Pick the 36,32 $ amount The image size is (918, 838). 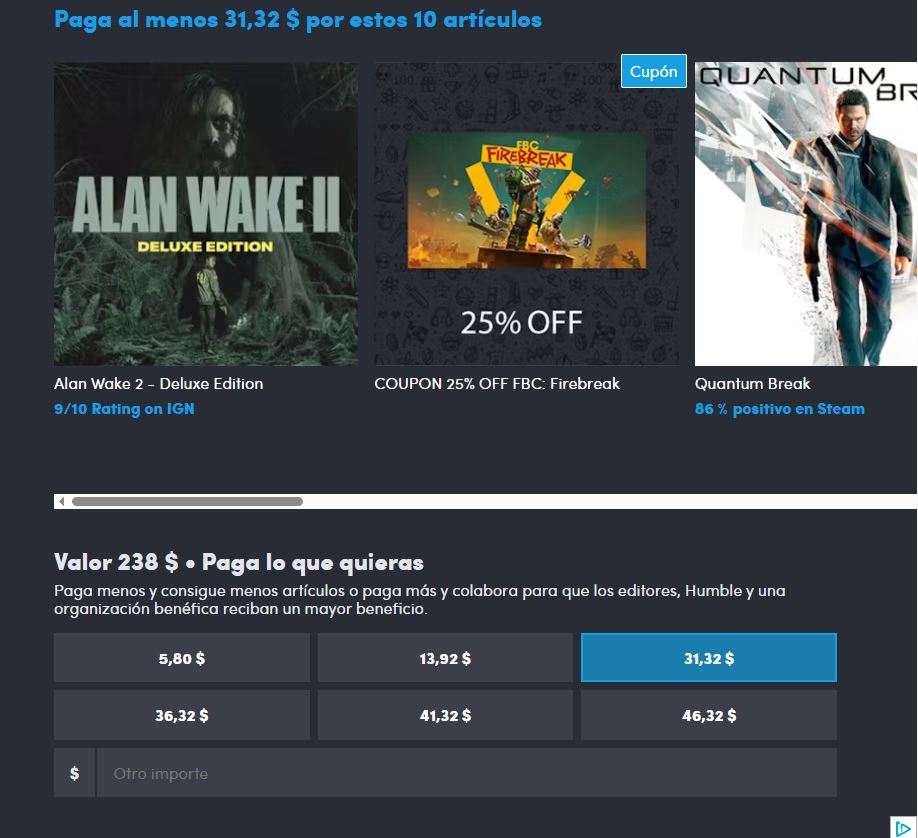(x=181, y=715)
